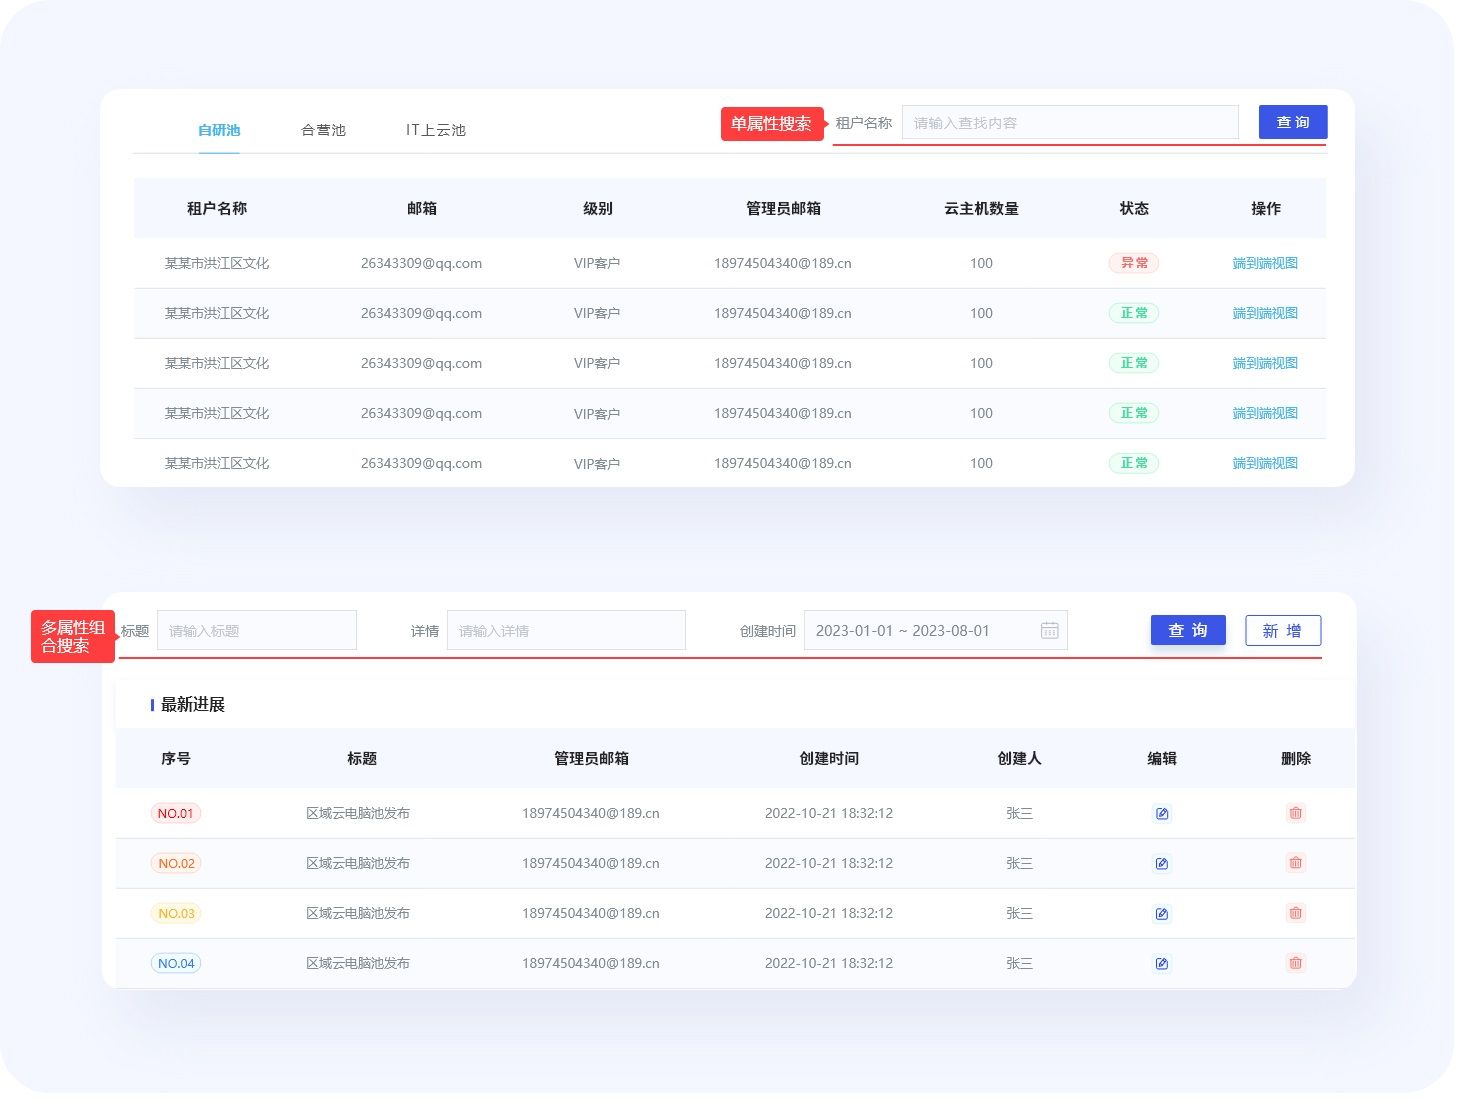The image size is (1467, 1112).
Task: Open the 创建时间 date range picker
Action: click(936, 631)
